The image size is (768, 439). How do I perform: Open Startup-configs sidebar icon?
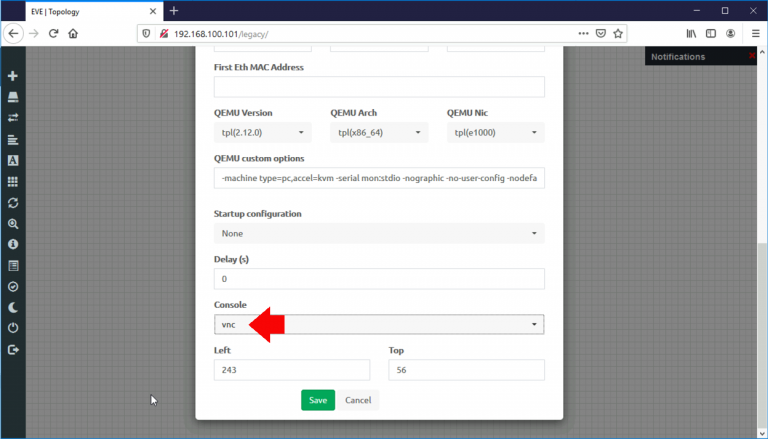tap(13, 140)
